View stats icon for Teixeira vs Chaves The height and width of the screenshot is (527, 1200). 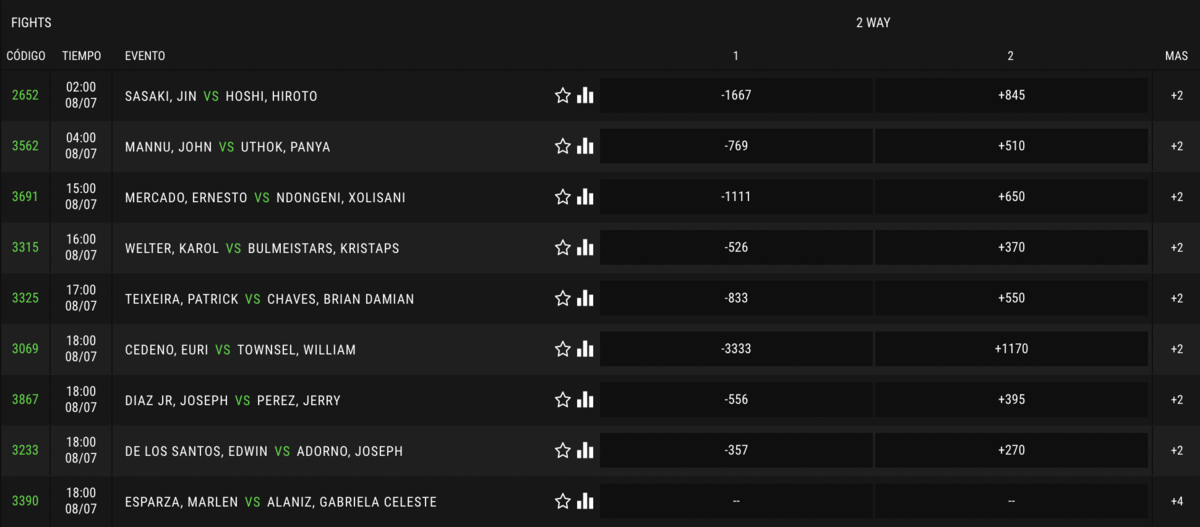point(586,299)
